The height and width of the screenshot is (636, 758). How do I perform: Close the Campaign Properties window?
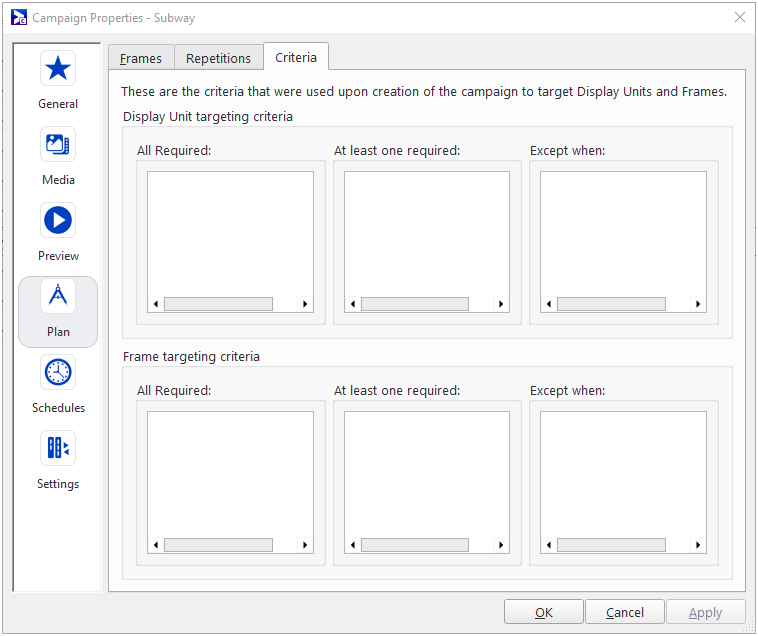tap(739, 17)
